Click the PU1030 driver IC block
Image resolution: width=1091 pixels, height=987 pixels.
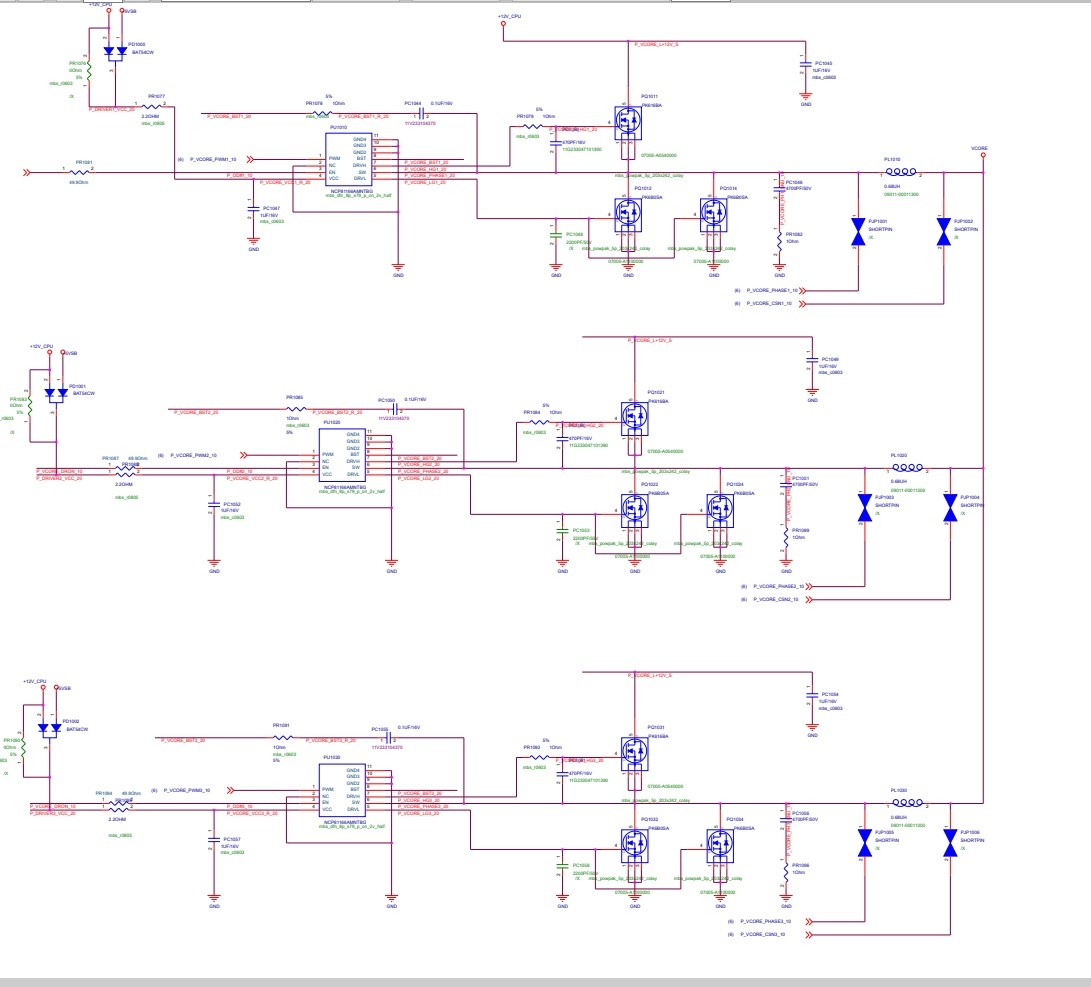[342, 791]
